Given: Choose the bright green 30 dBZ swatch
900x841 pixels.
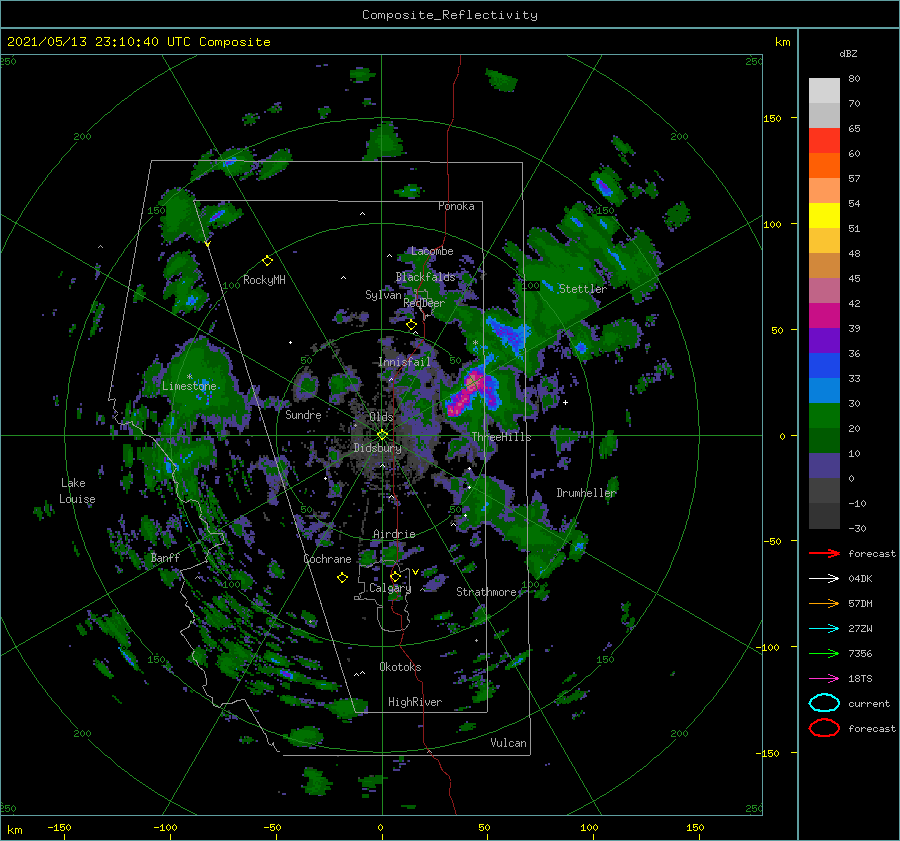Looking at the screenshot, I should (x=824, y=416).
